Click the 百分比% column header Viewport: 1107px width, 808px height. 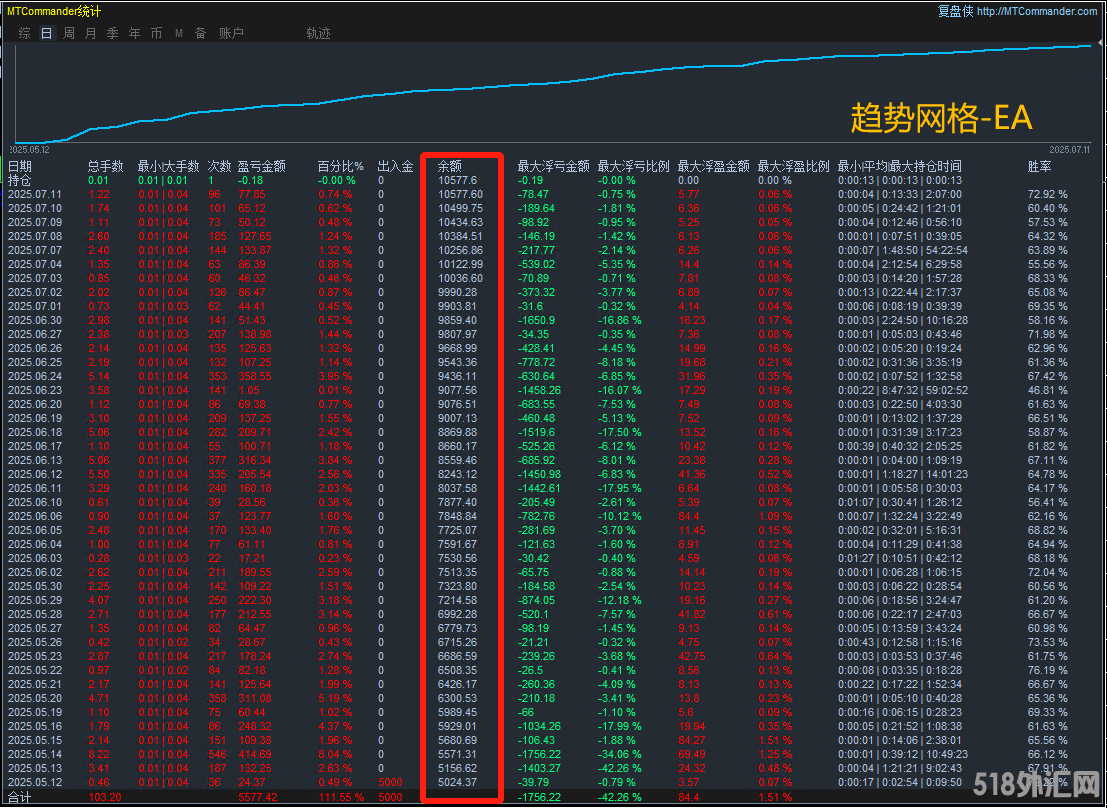(x=340, y=166)
